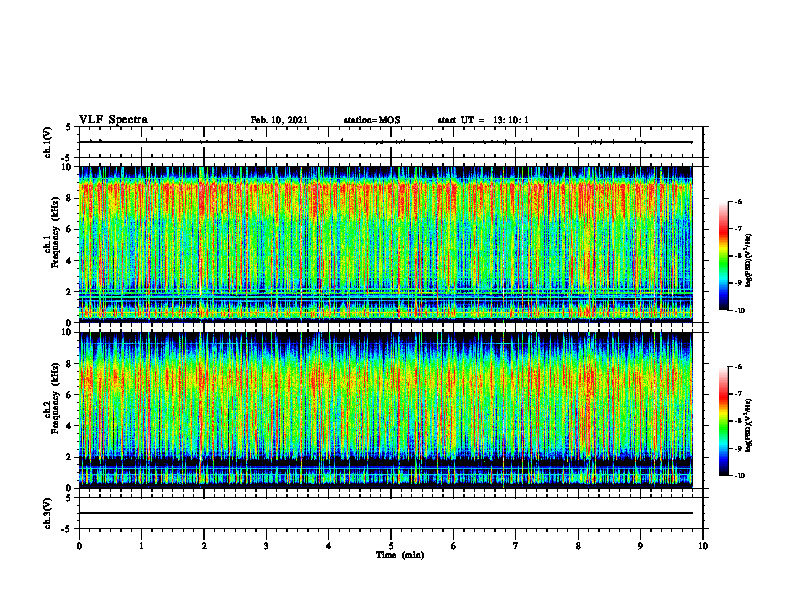The width and height of the screenshot is (792, 612).
Task: Click the "5" tick on ch.1(V) axis
Action: (x=70, y=127)
